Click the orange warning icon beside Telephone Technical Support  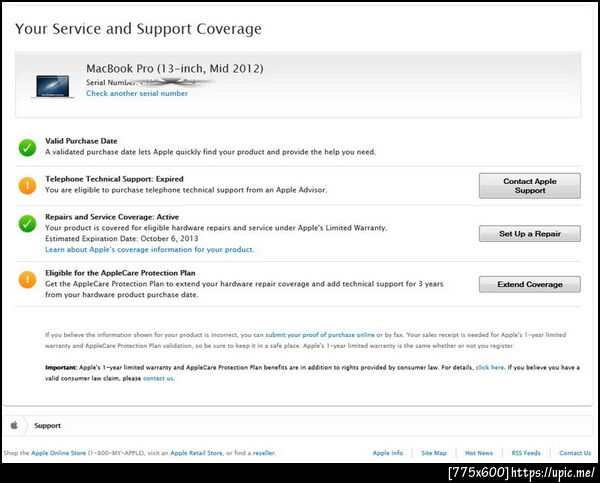[x=27, y=186]
